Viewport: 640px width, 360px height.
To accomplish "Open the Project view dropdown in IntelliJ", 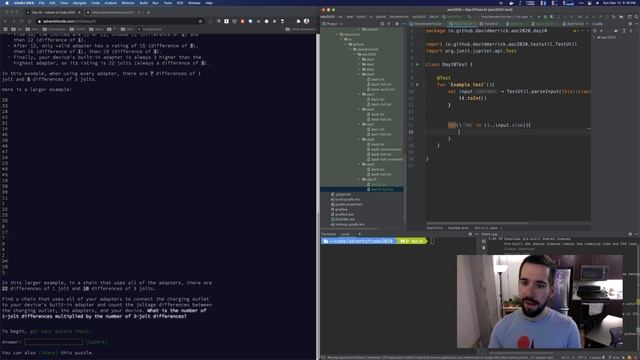I will pyautogui.click(x=333, y=24).
